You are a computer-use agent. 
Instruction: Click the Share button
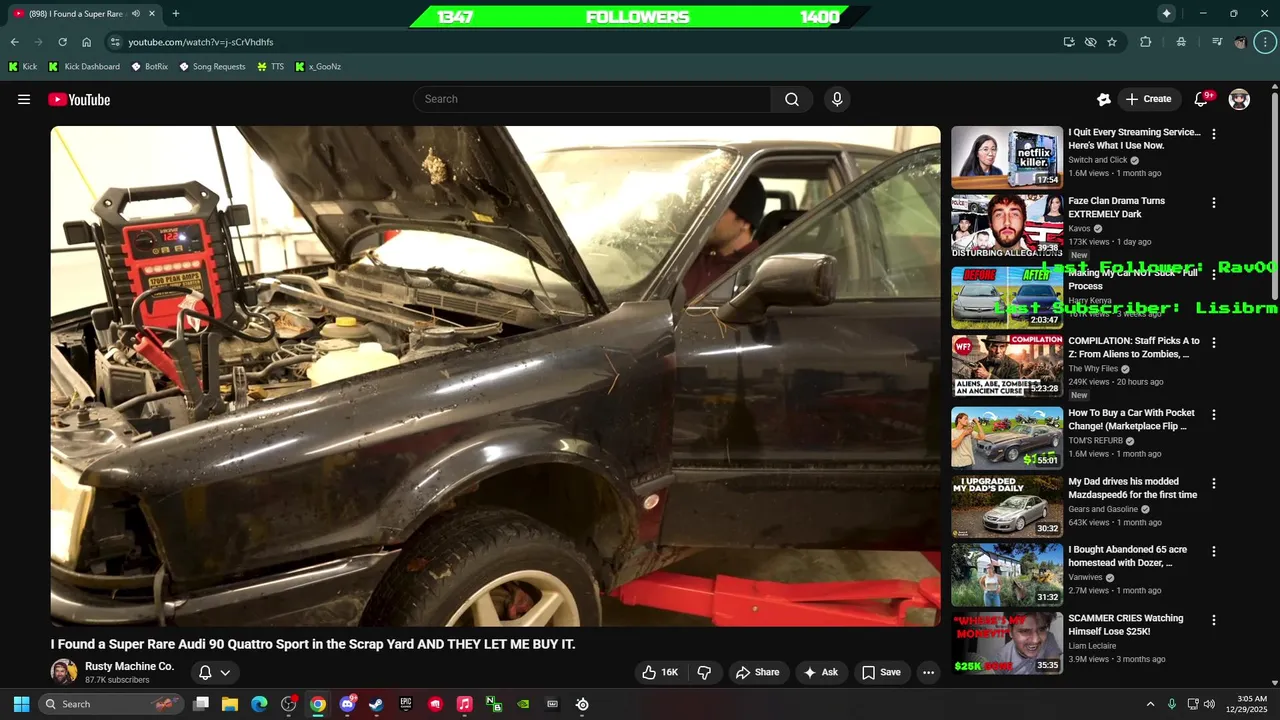coord(757,672)
